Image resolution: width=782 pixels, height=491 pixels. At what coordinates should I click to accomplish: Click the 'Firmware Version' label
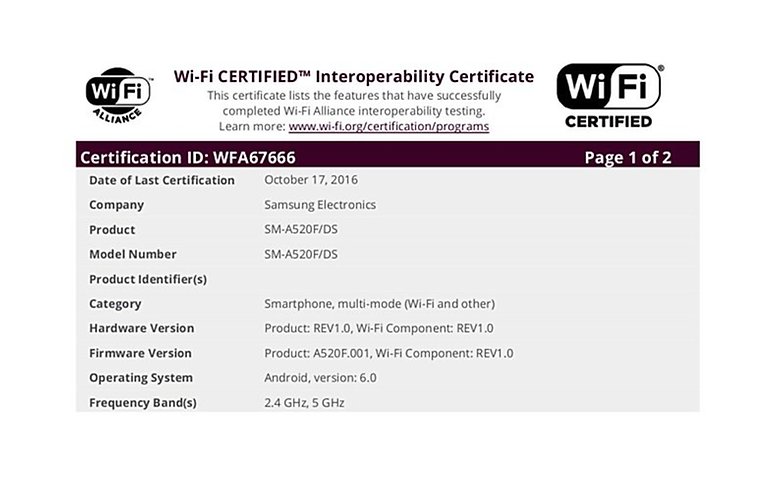[140, 353]
